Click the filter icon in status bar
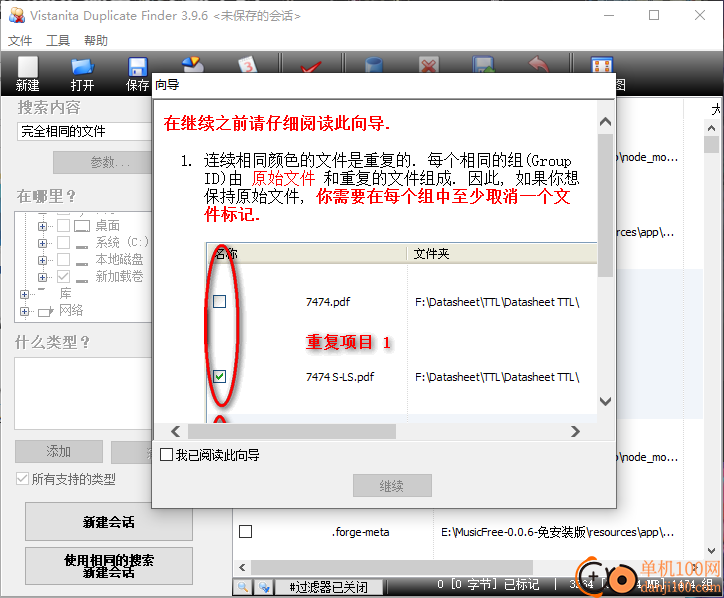This screenshot has height=598, width=724. pyautogui.click(x=264, y=587)
